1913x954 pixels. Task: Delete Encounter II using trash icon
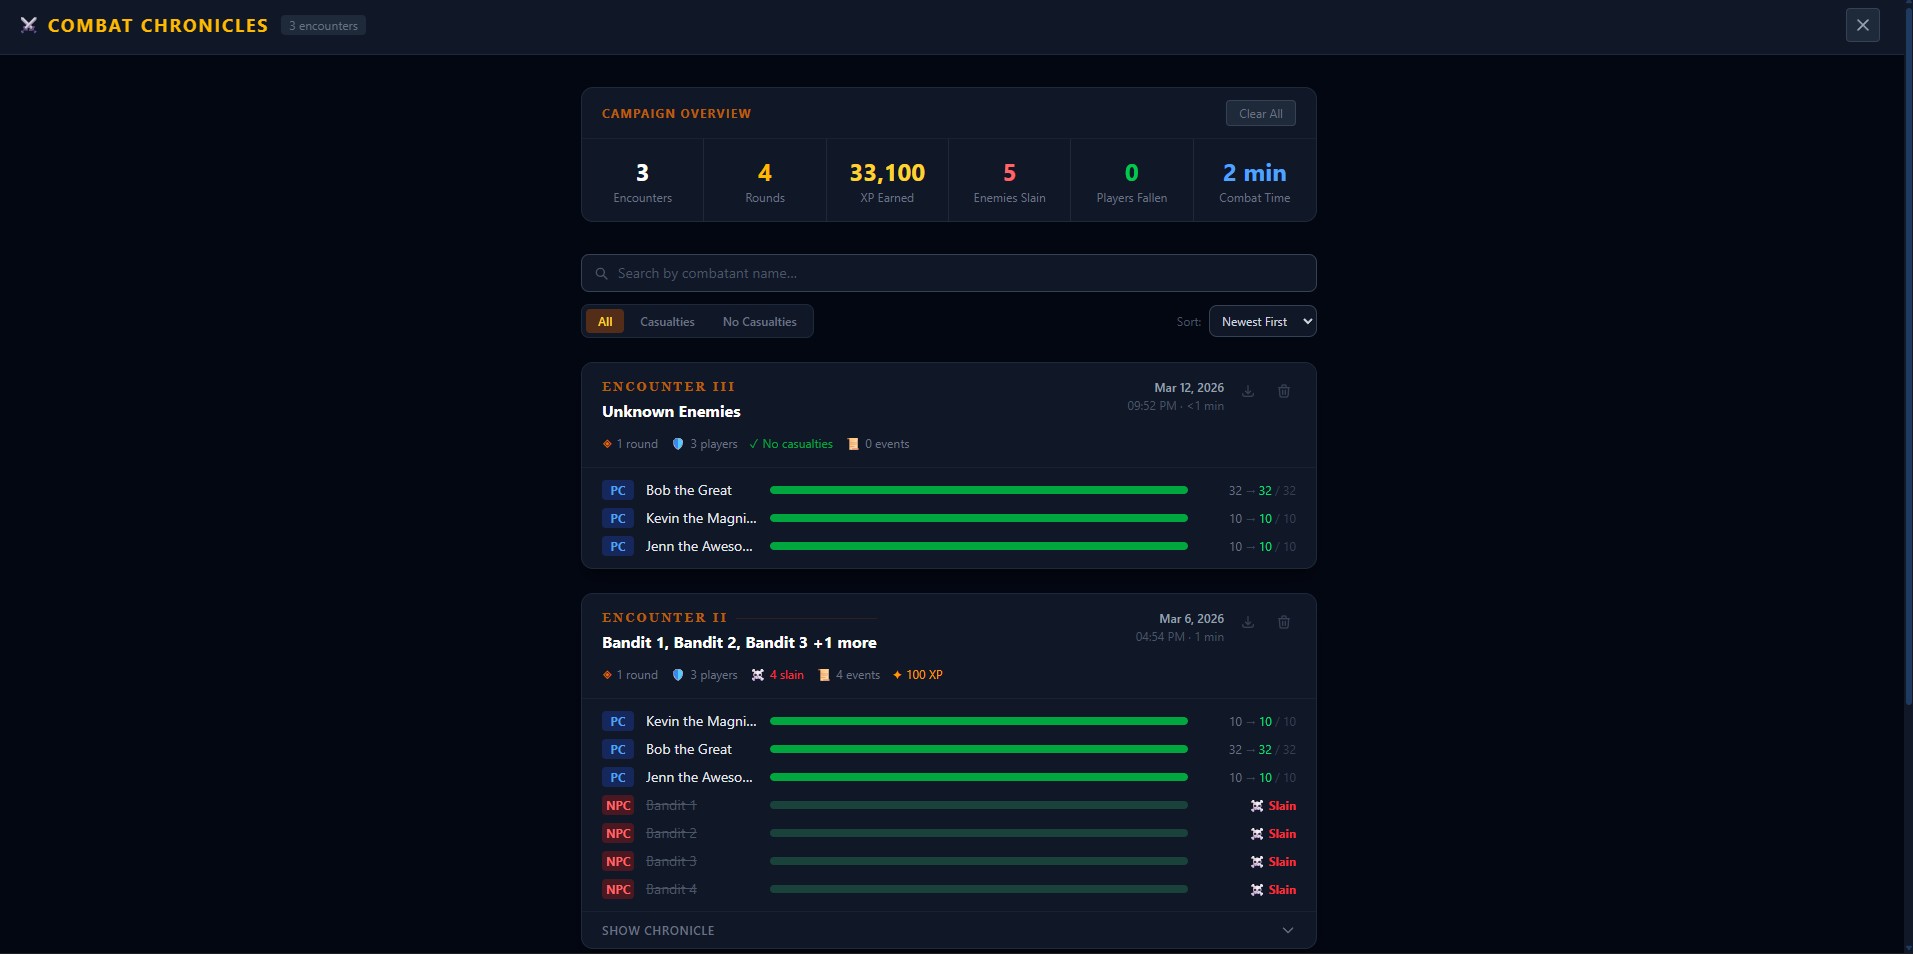pos(1284,622)
